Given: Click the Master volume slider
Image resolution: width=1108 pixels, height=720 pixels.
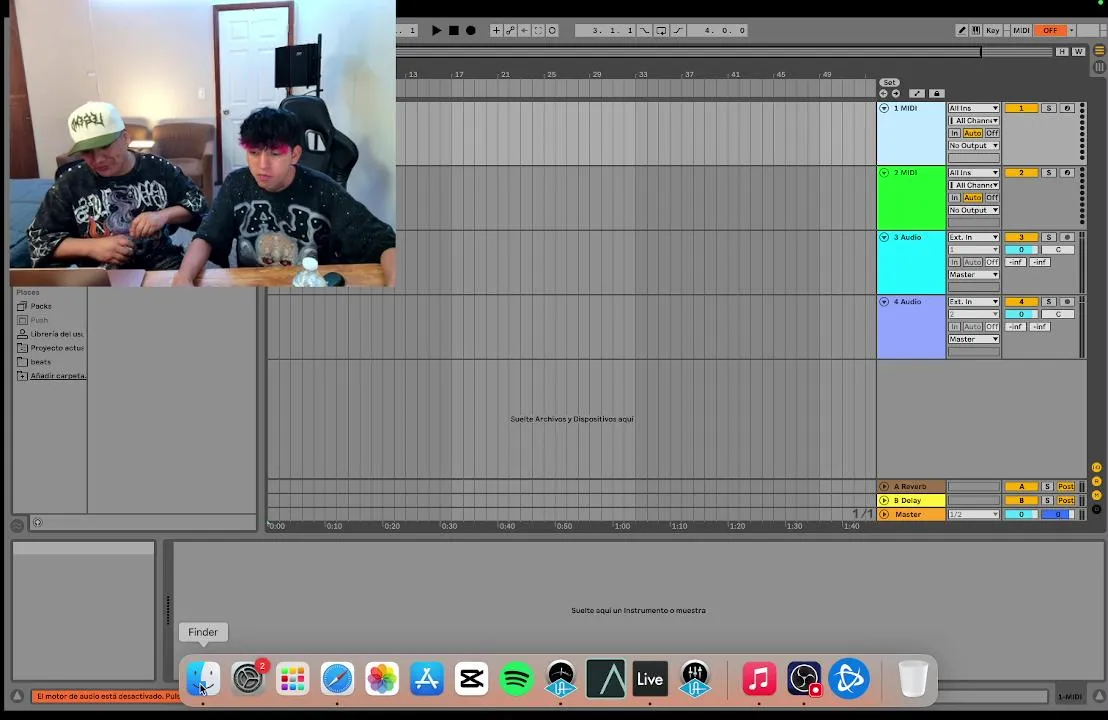Looking at the screenshot, I should pyautogui.click(x=1021, y=514).
